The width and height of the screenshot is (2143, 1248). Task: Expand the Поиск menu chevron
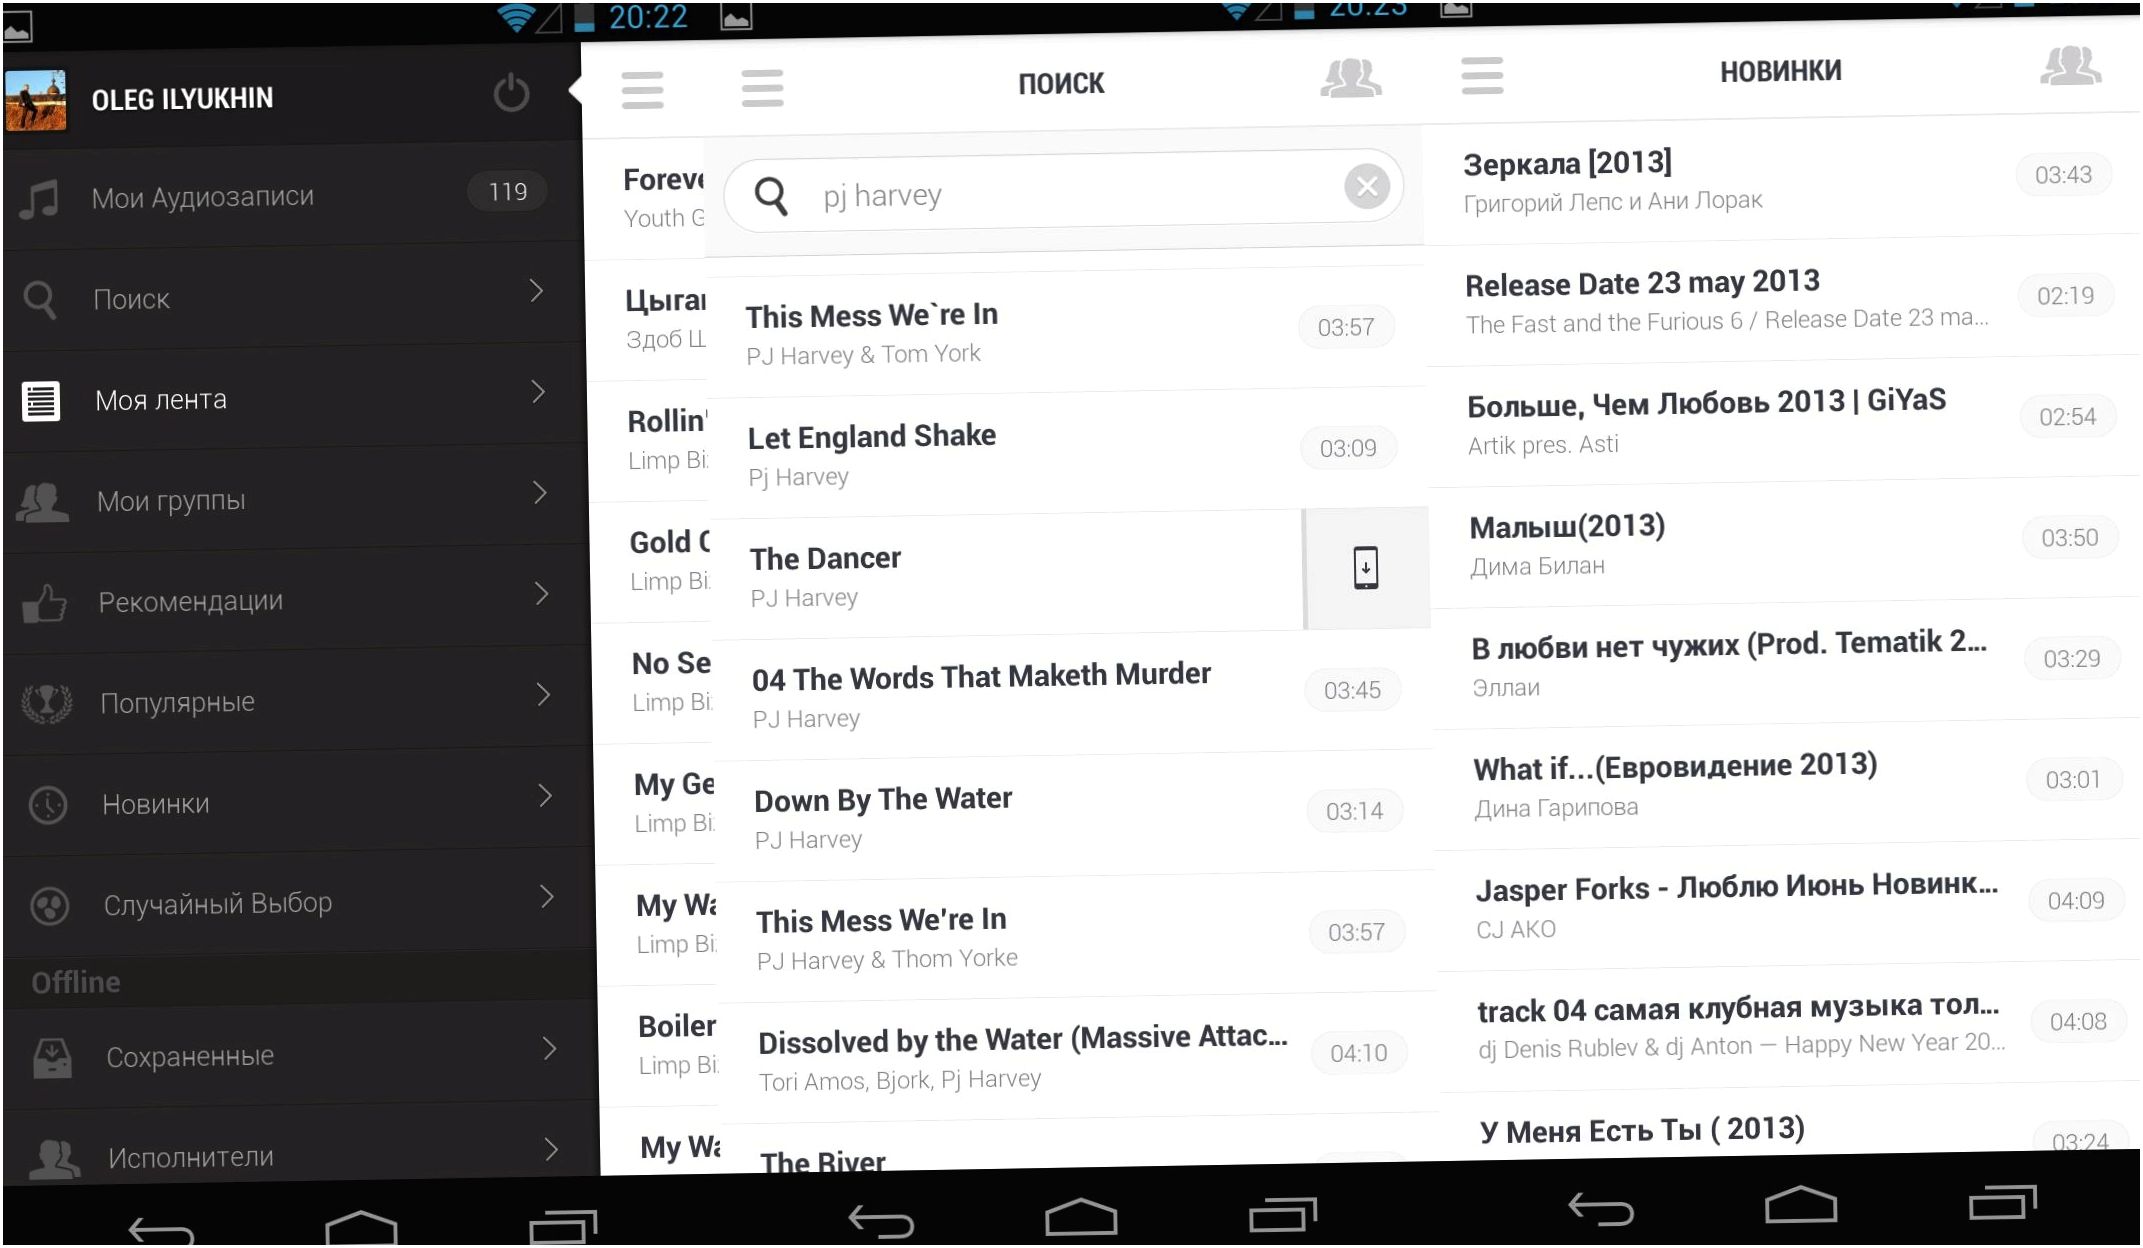(x=537, y=291)
